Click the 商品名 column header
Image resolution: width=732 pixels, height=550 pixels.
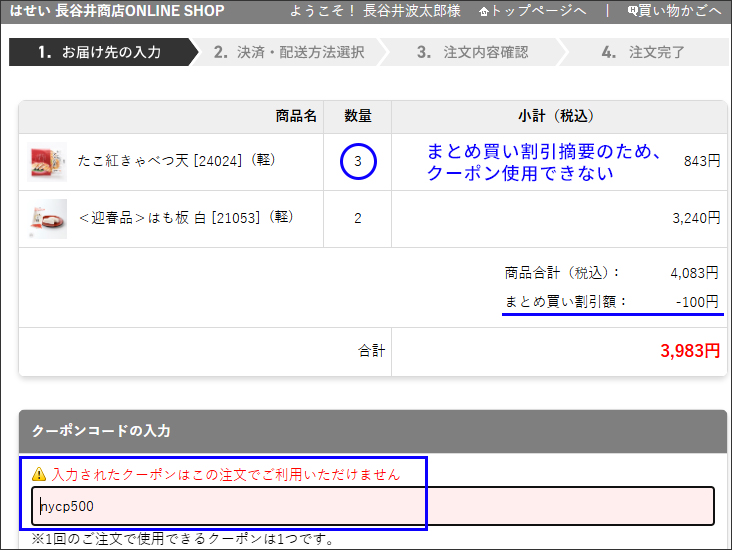click(x=296, y=116)
